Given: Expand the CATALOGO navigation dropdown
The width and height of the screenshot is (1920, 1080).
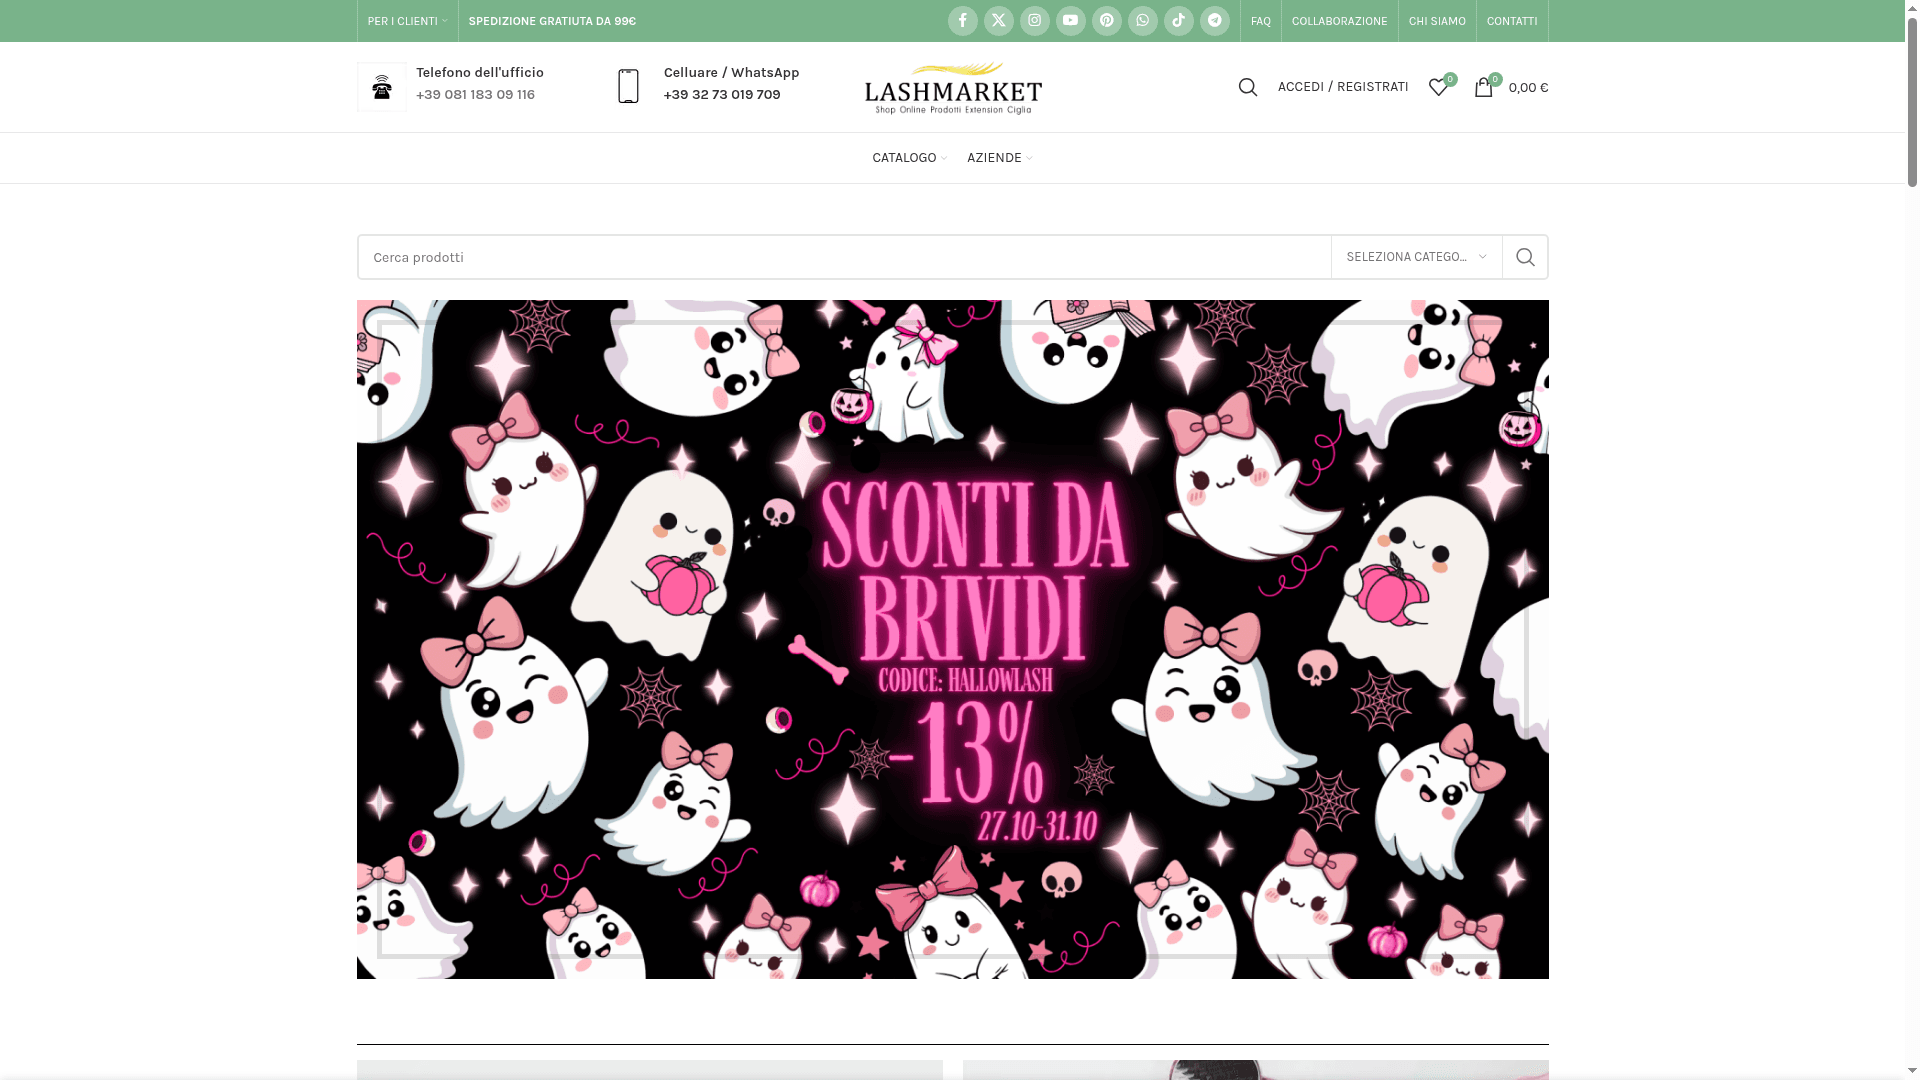Looking at the screenshot, I should click(x=908, y=157).
